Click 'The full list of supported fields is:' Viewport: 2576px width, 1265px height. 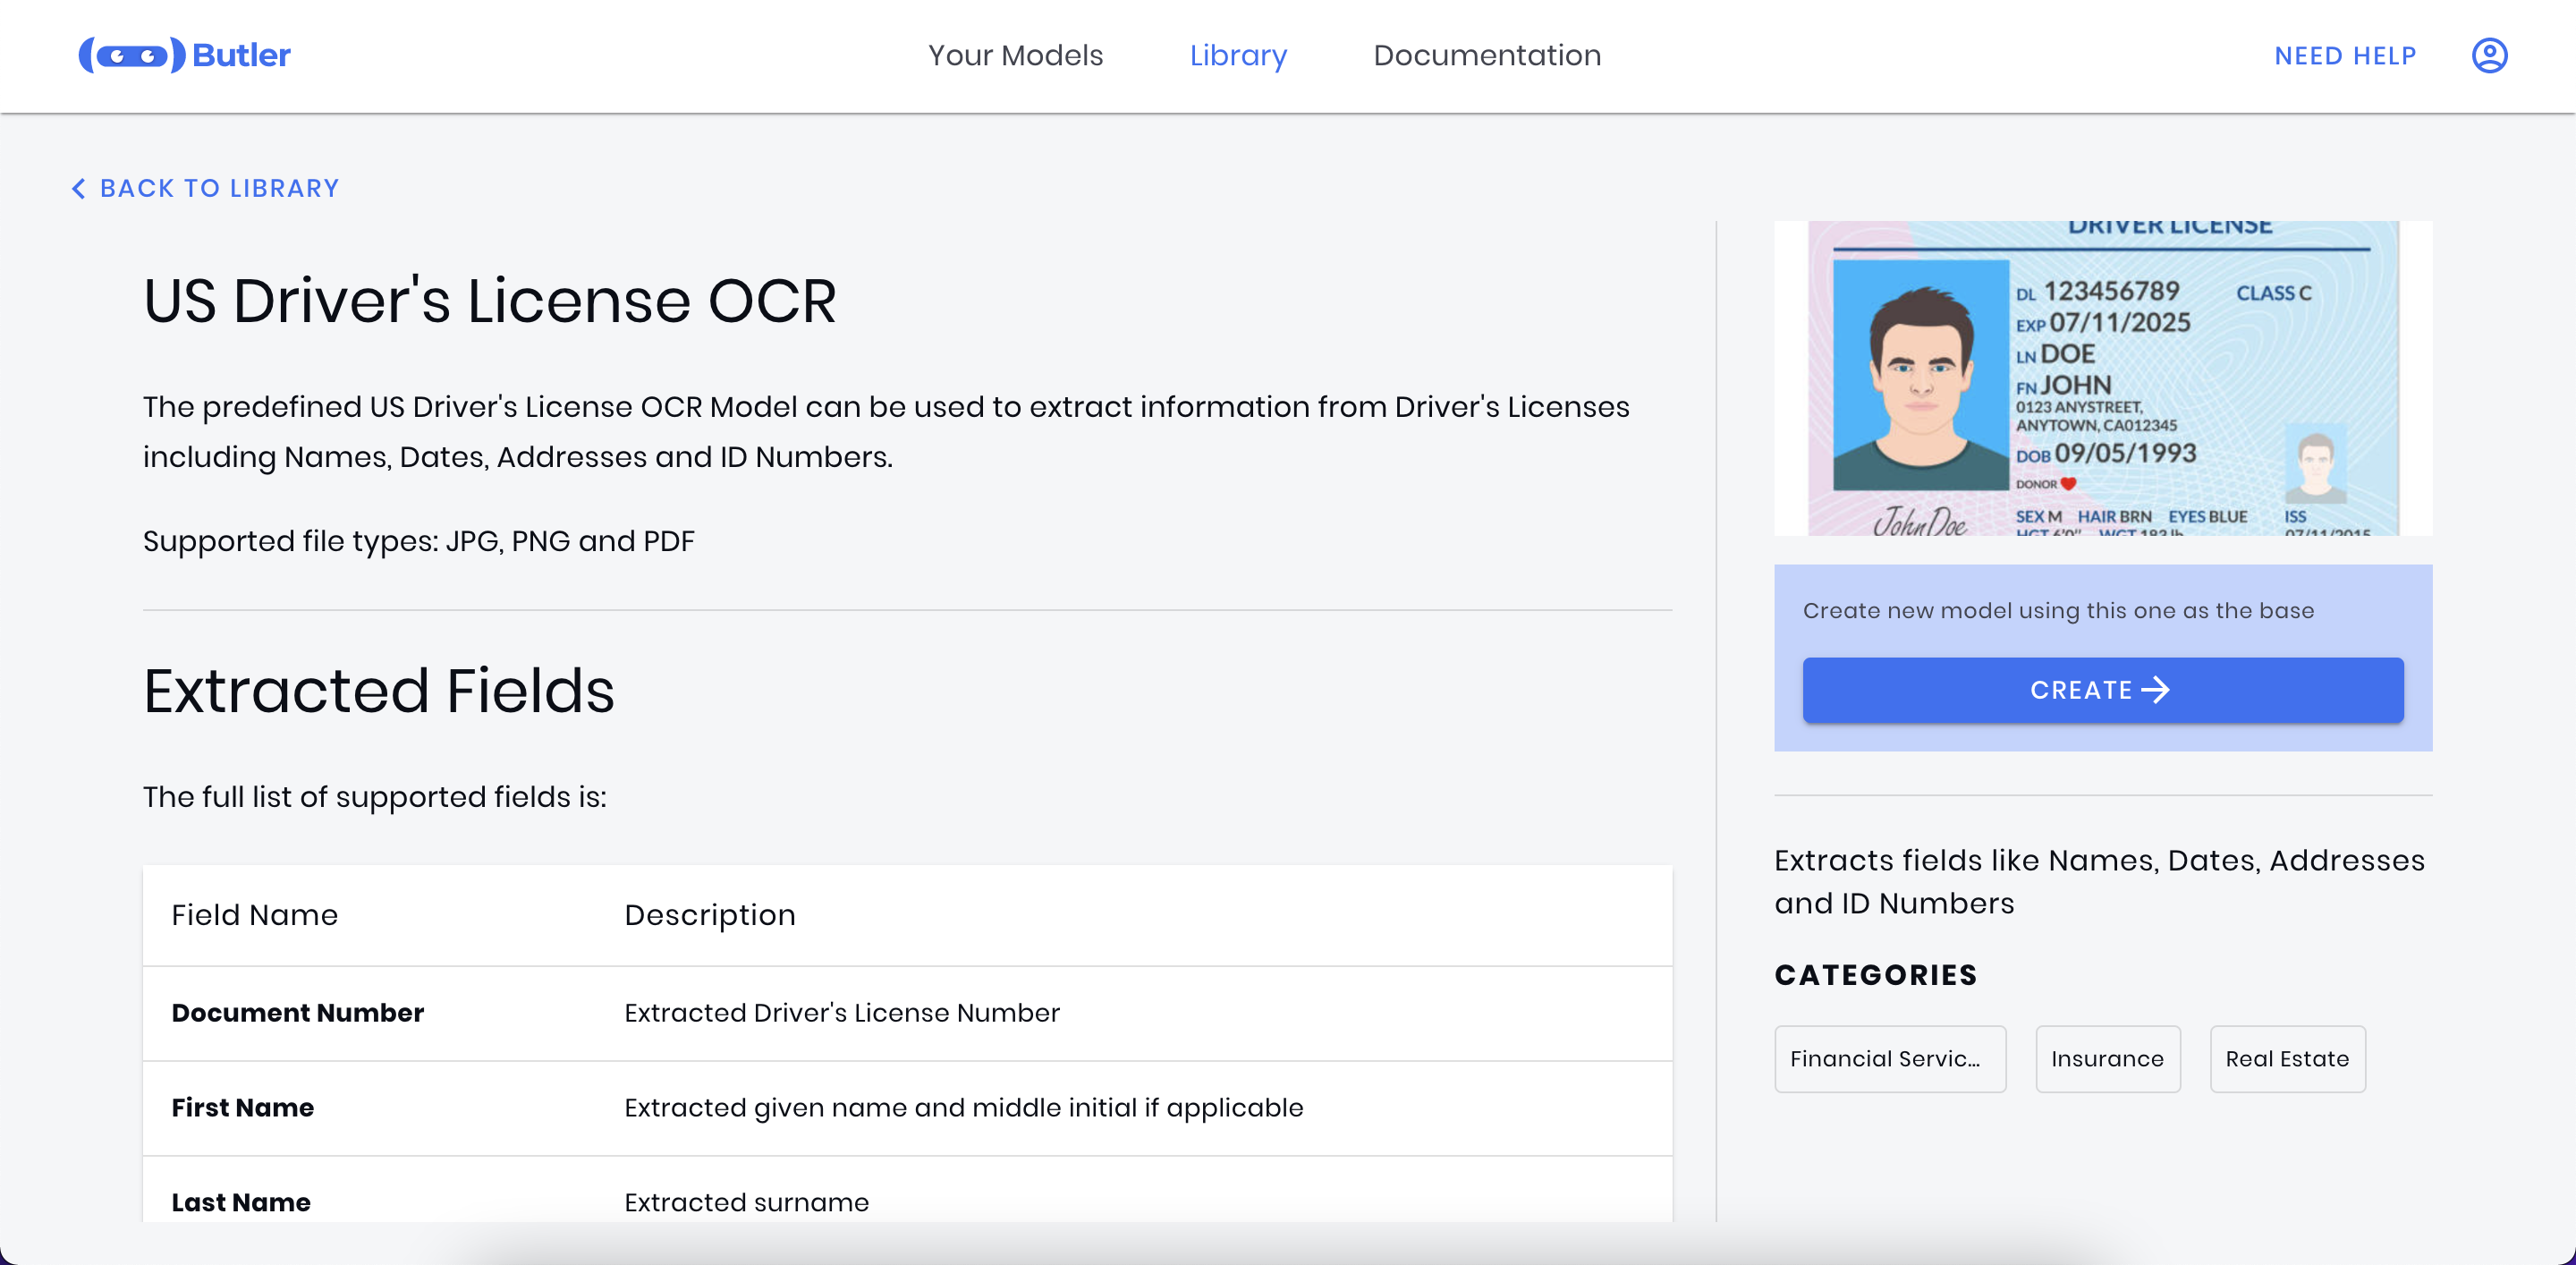[375, 797]
